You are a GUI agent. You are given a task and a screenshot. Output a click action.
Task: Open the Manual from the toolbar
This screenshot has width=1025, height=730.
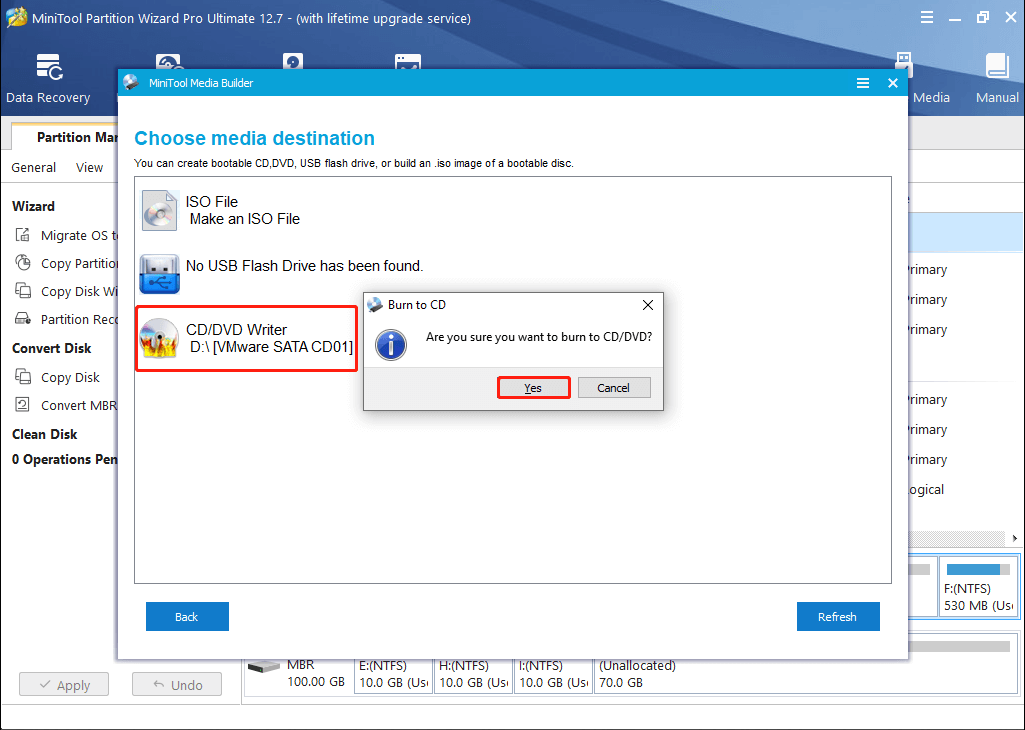click(997, 78)
